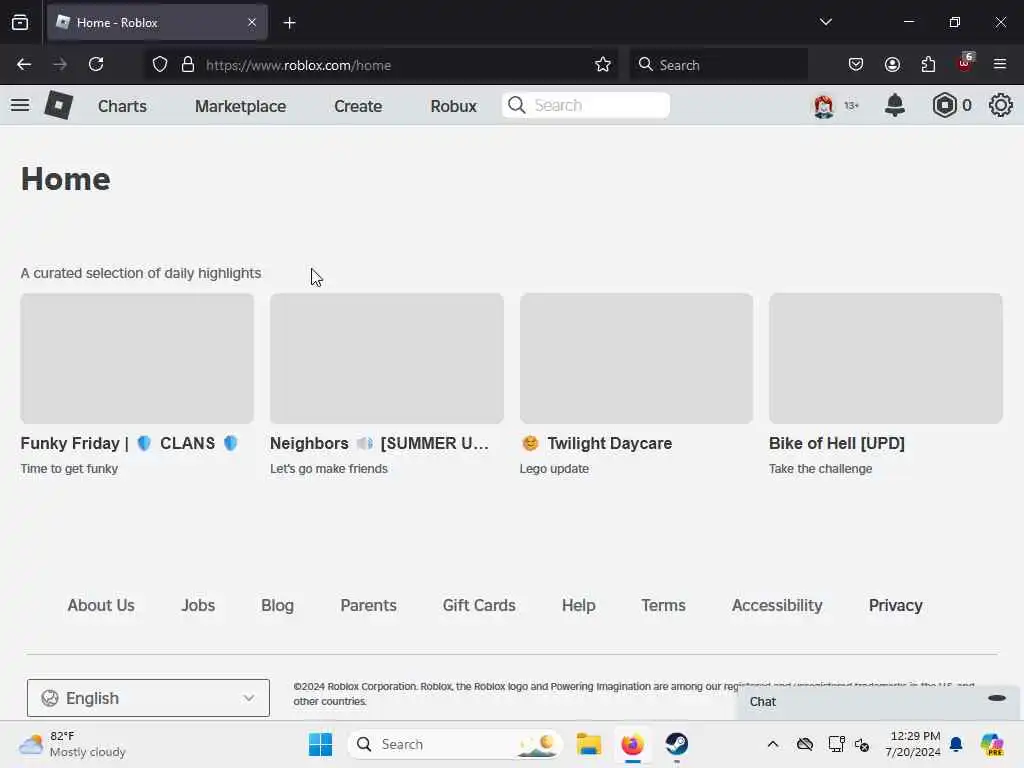Open the Blog footer link
Screen dimensions: 1024x768
(278, 605)
